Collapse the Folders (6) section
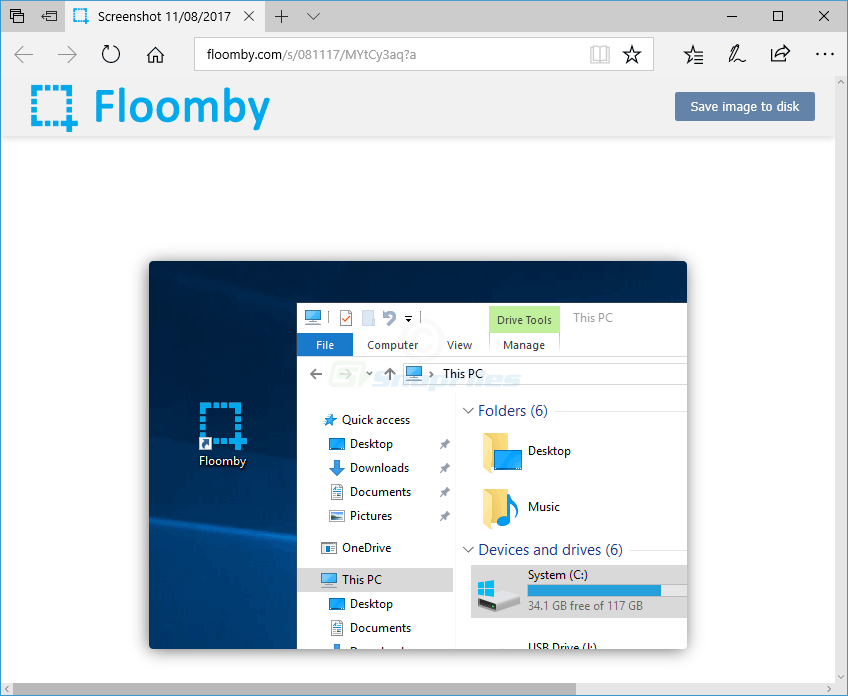 point(467,410)
